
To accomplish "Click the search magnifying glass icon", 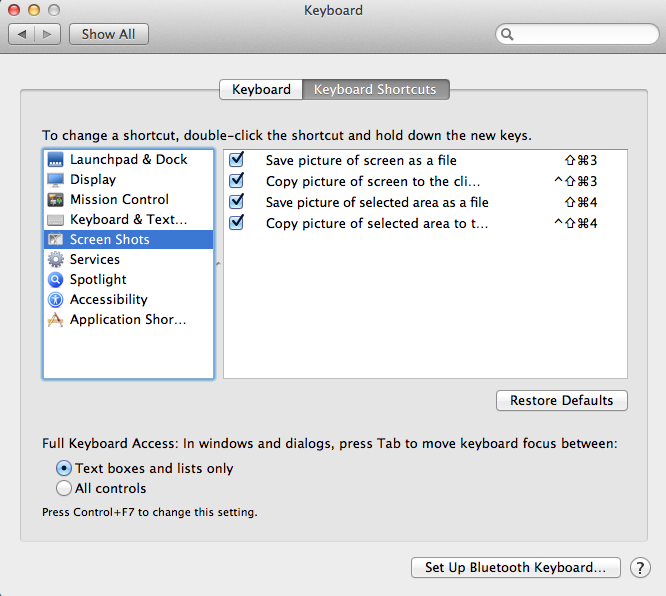I will [x=507, y=34].
